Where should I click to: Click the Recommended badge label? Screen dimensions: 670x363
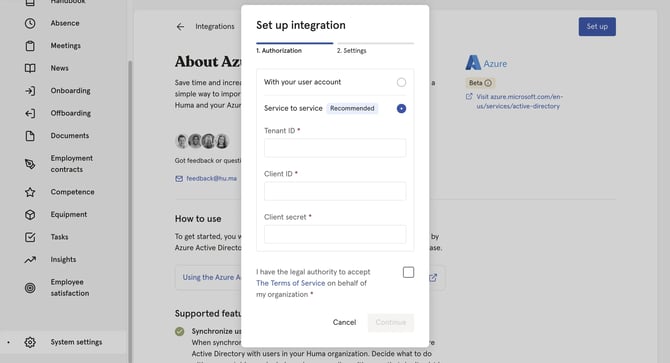pyautogui.click(x=352, y=108)
